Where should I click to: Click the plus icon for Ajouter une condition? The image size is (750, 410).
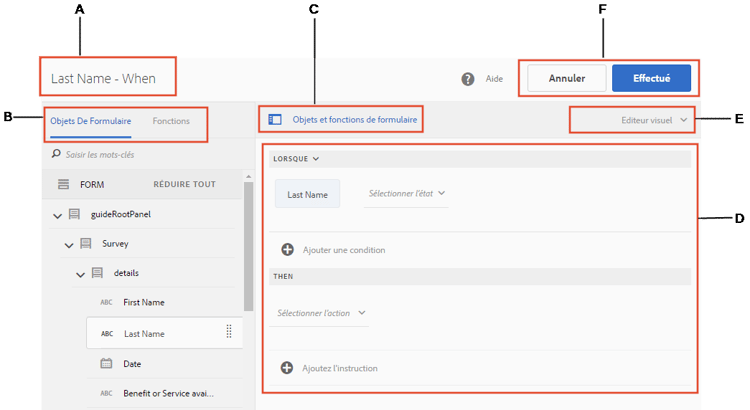pos(287,249)
